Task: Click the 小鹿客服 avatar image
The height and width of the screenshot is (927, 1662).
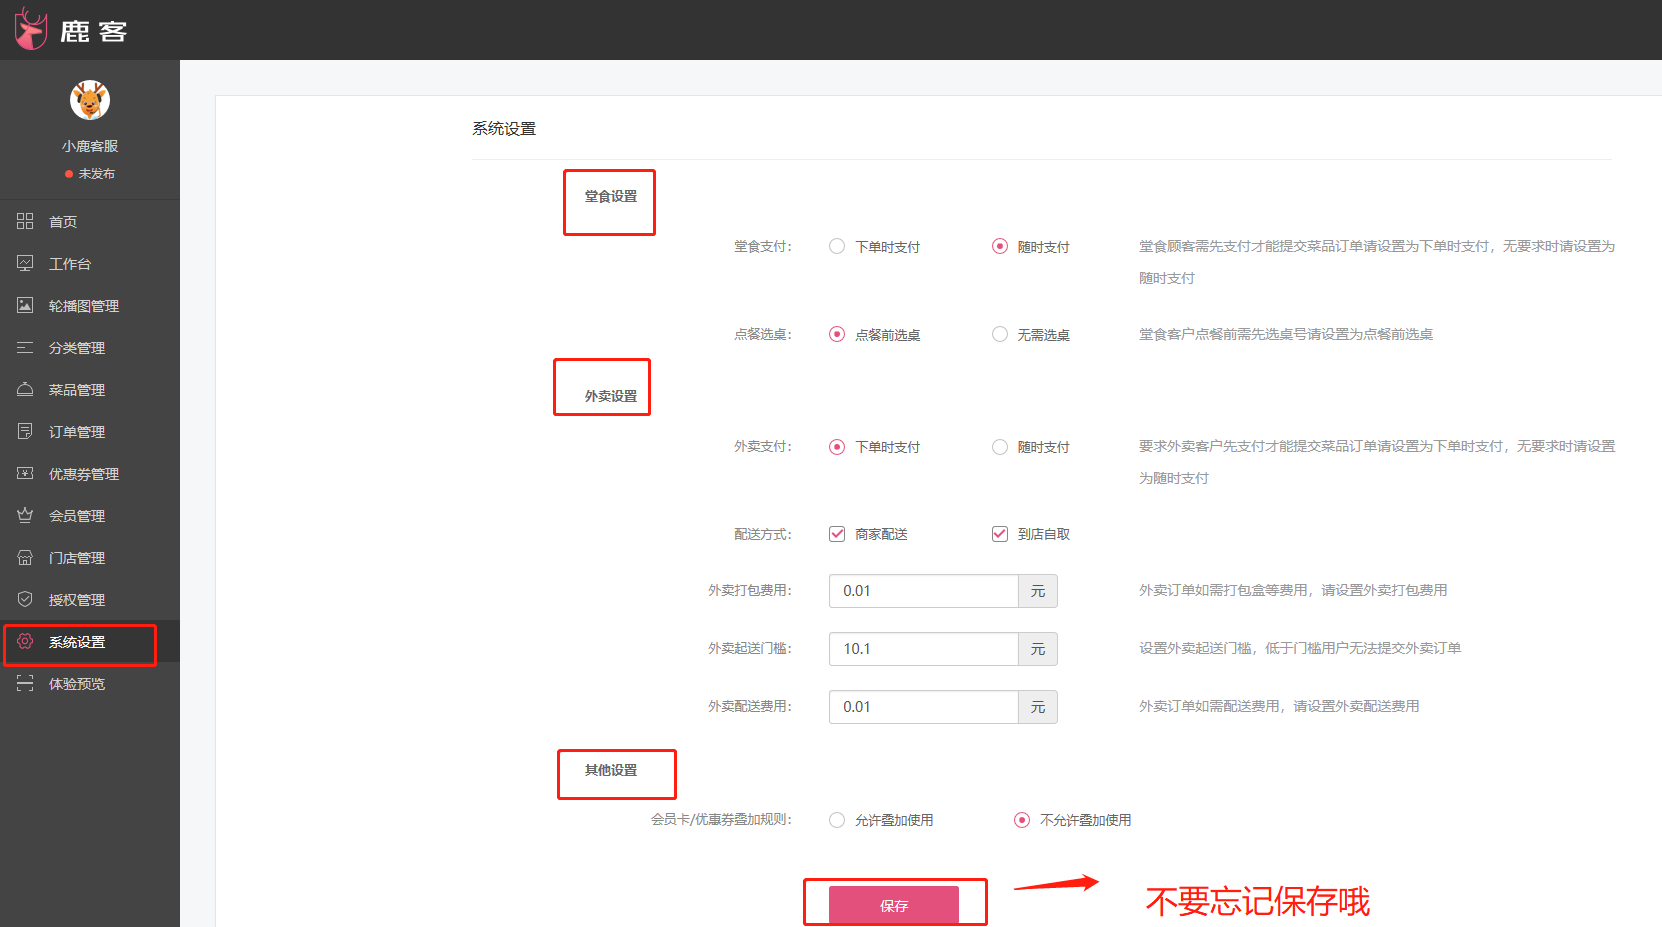Action: (90, 100)
